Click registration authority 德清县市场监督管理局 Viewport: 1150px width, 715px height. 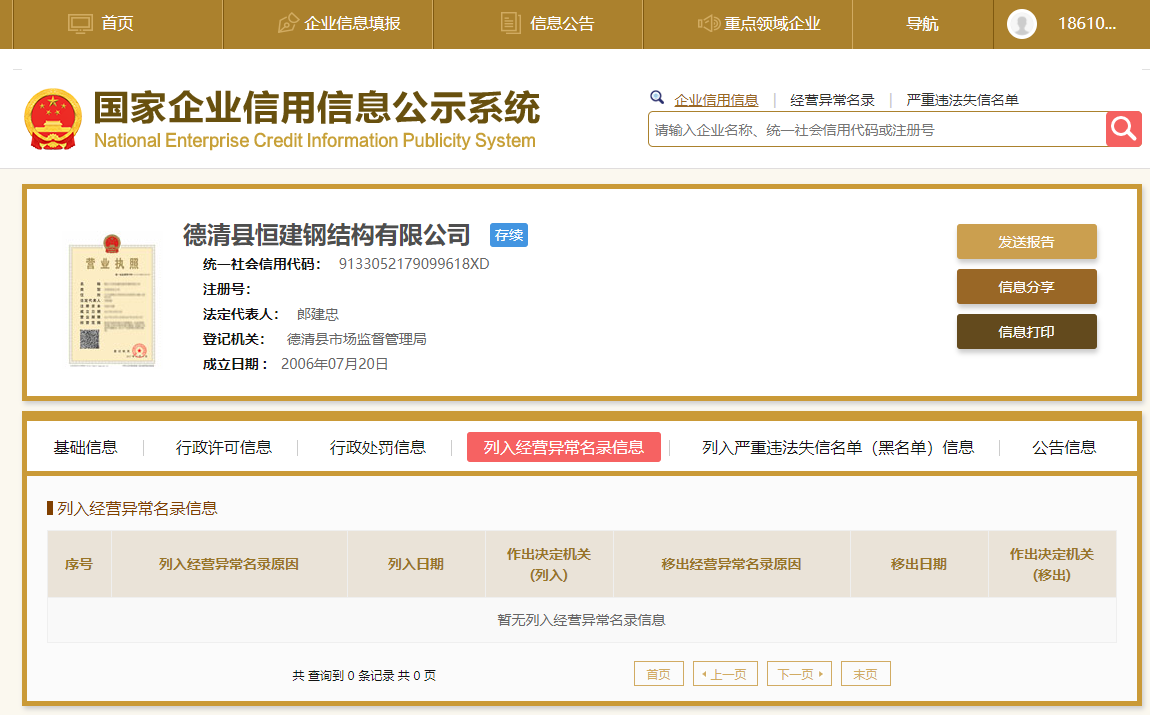point(356,340)
